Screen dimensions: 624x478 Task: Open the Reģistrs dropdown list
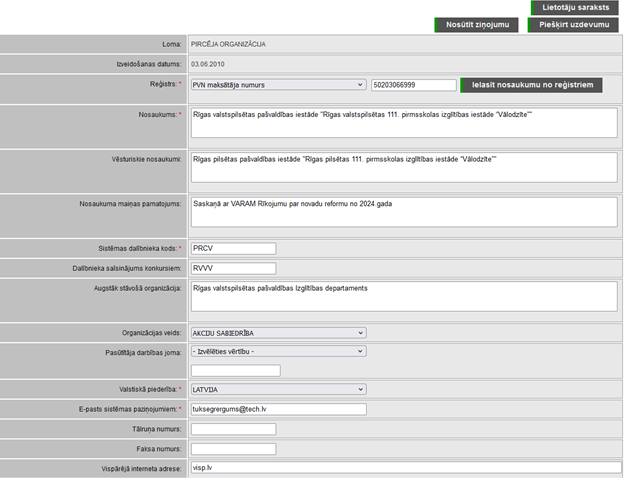[277, 85]
